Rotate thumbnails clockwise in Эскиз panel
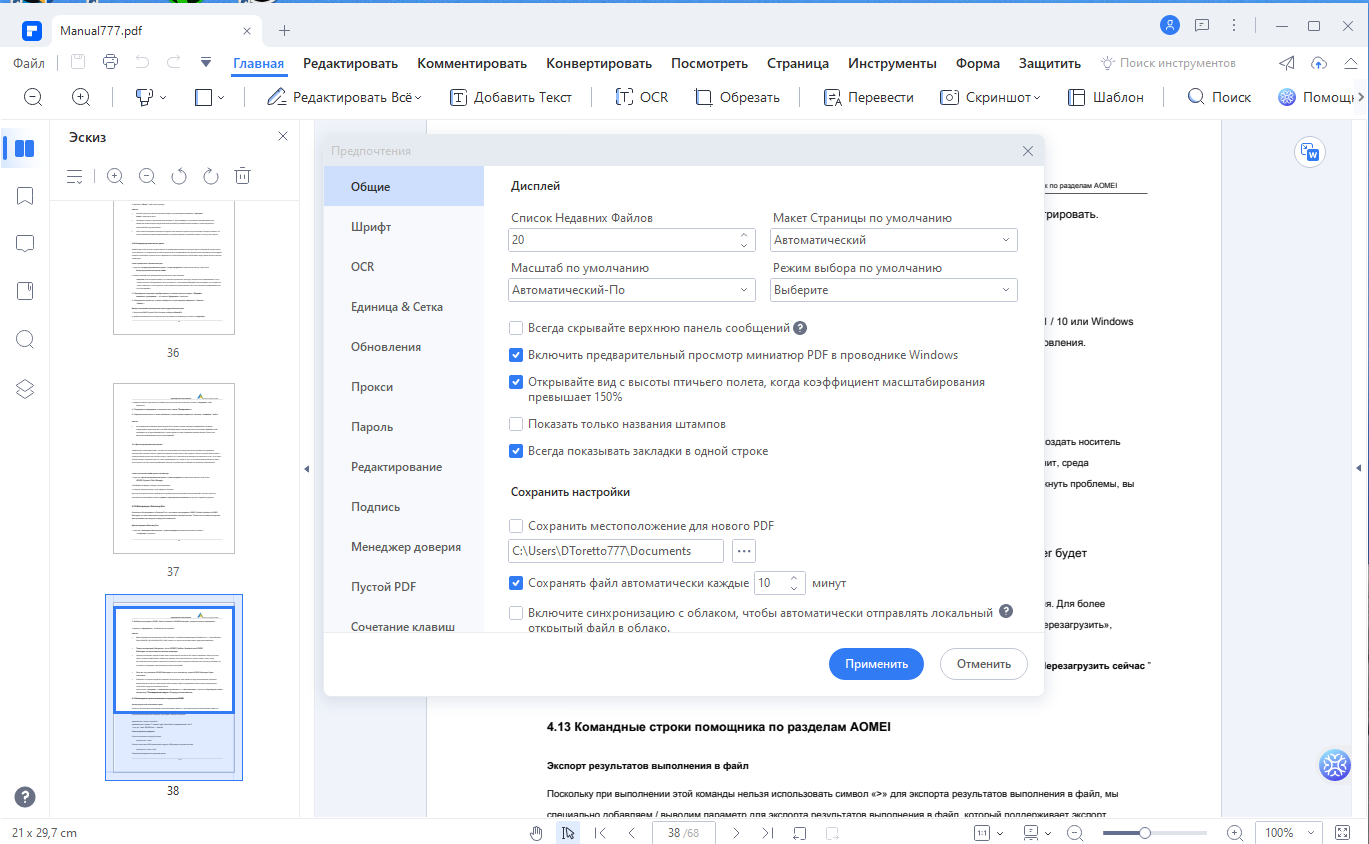This screenshot has height=844, width=1369. pos(211,176)
